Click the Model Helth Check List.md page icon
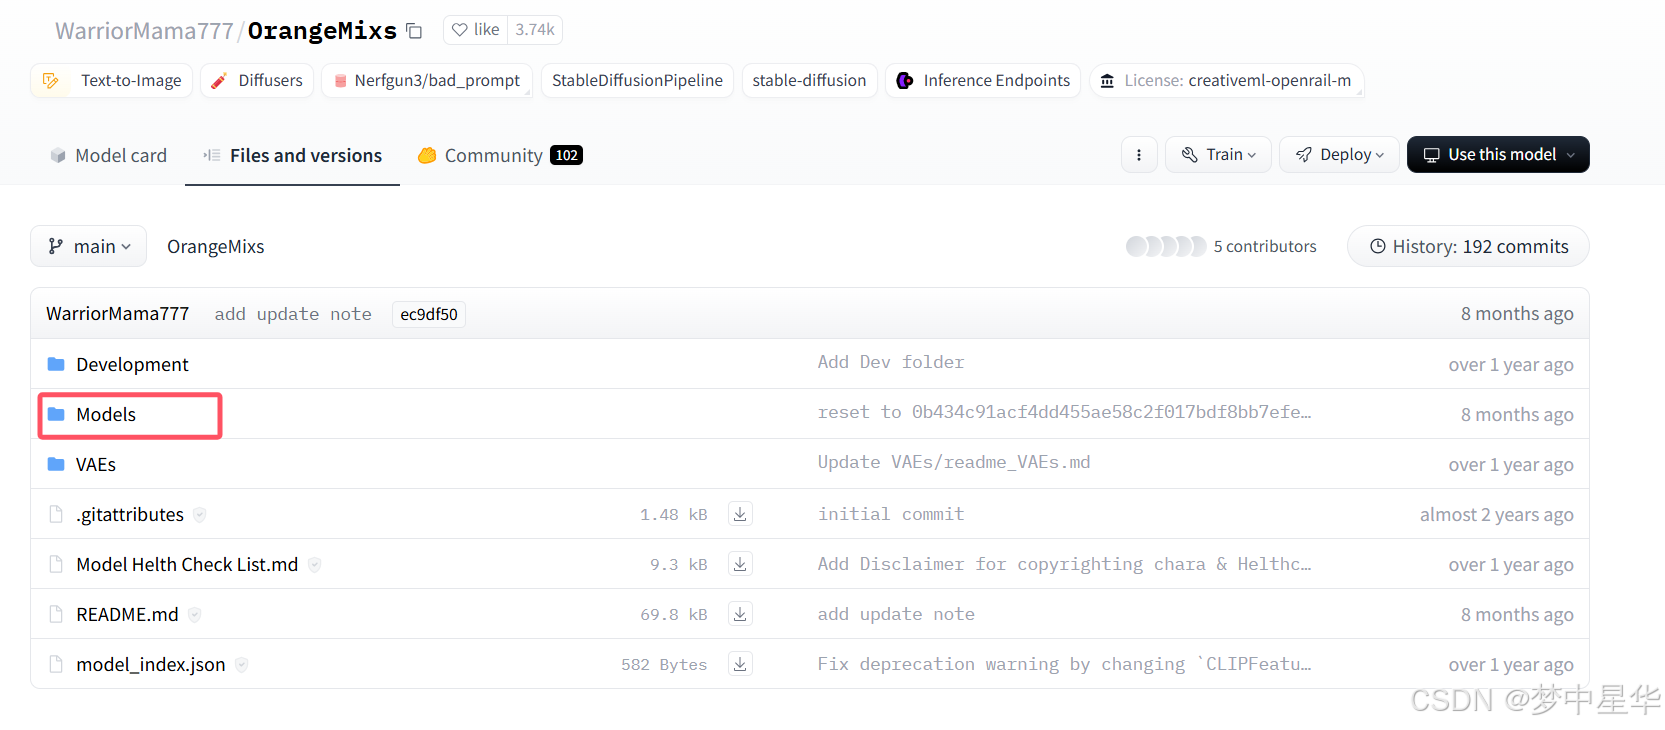 56,564
